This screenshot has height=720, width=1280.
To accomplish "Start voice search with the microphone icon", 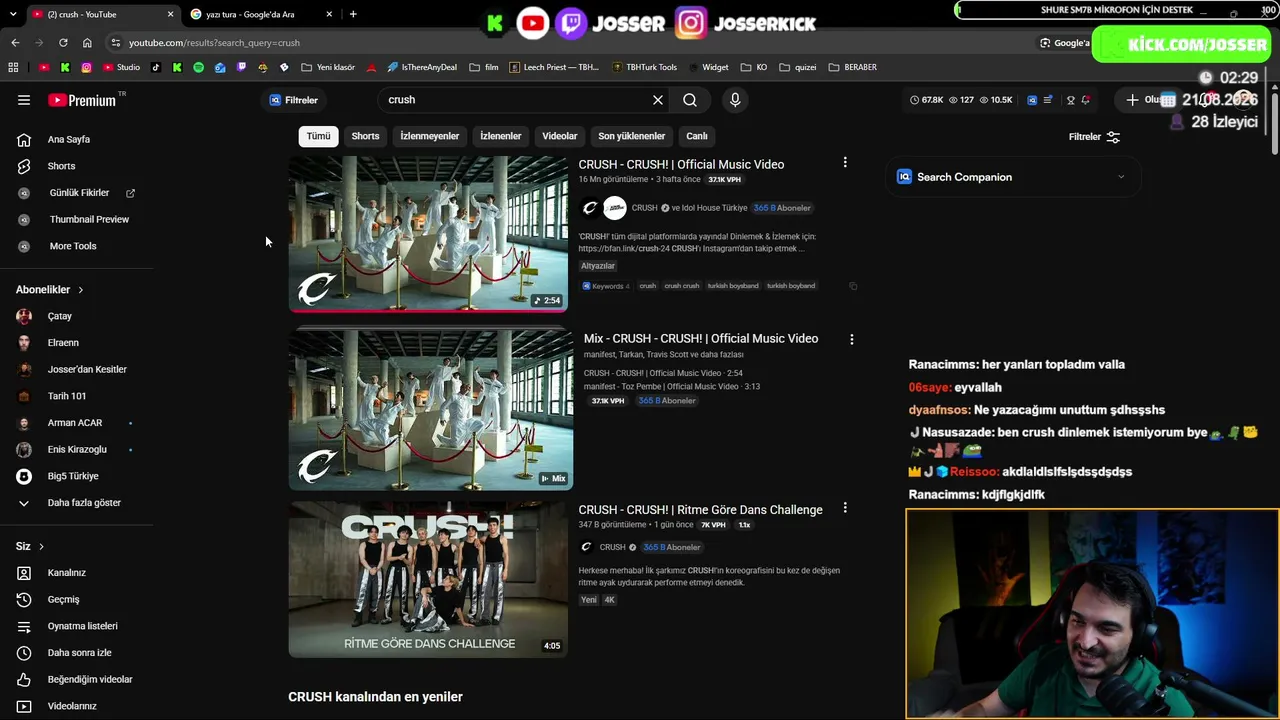I will 735,100.
